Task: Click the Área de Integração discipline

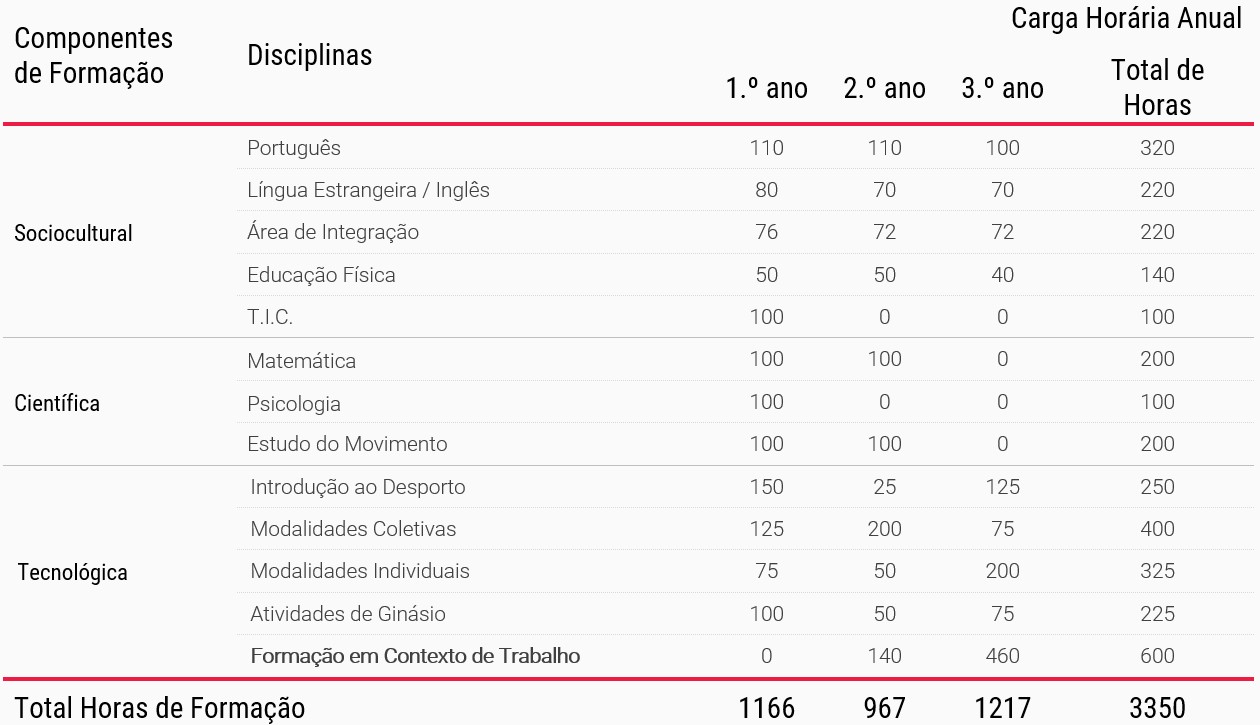Action: pos(333,232)
